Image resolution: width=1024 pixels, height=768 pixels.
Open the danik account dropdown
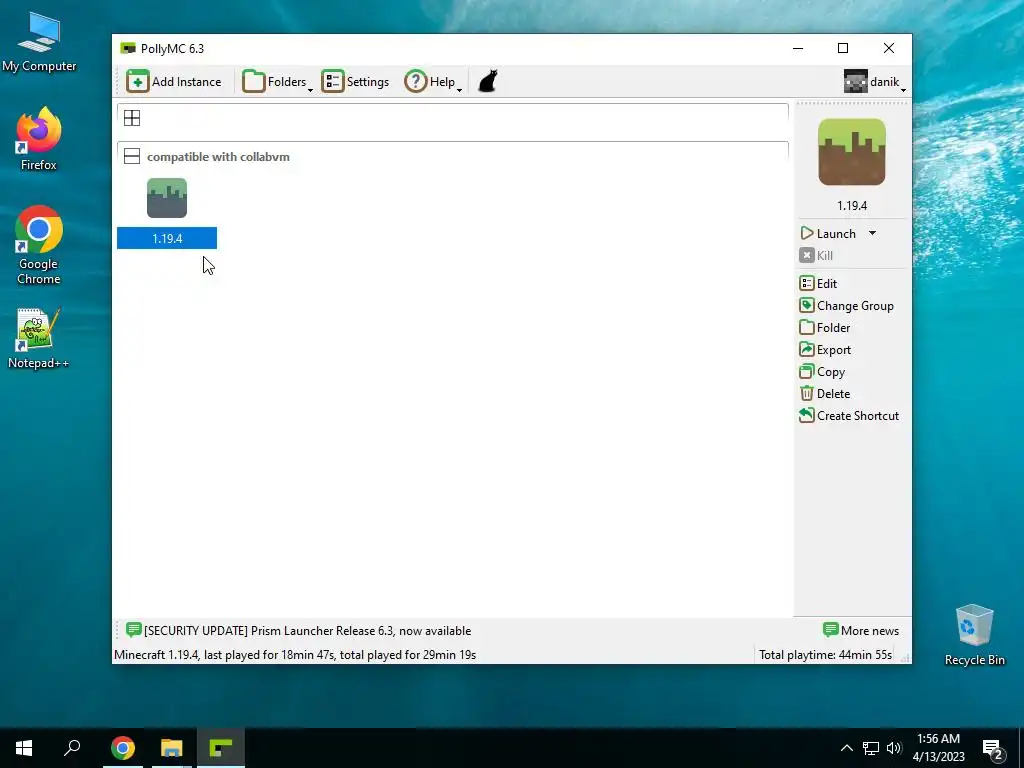tap(874, 82)
